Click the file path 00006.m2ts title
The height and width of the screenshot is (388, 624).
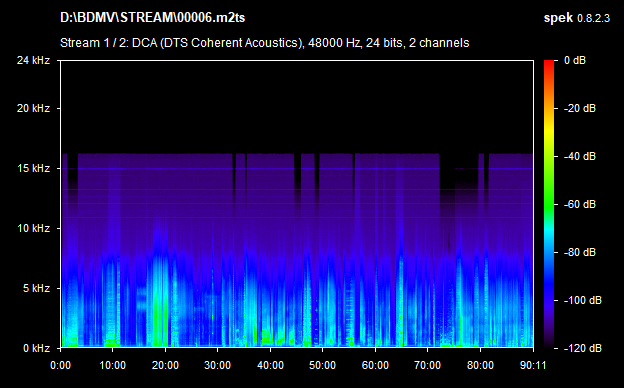pyautogui.click(x=153, y=18)
